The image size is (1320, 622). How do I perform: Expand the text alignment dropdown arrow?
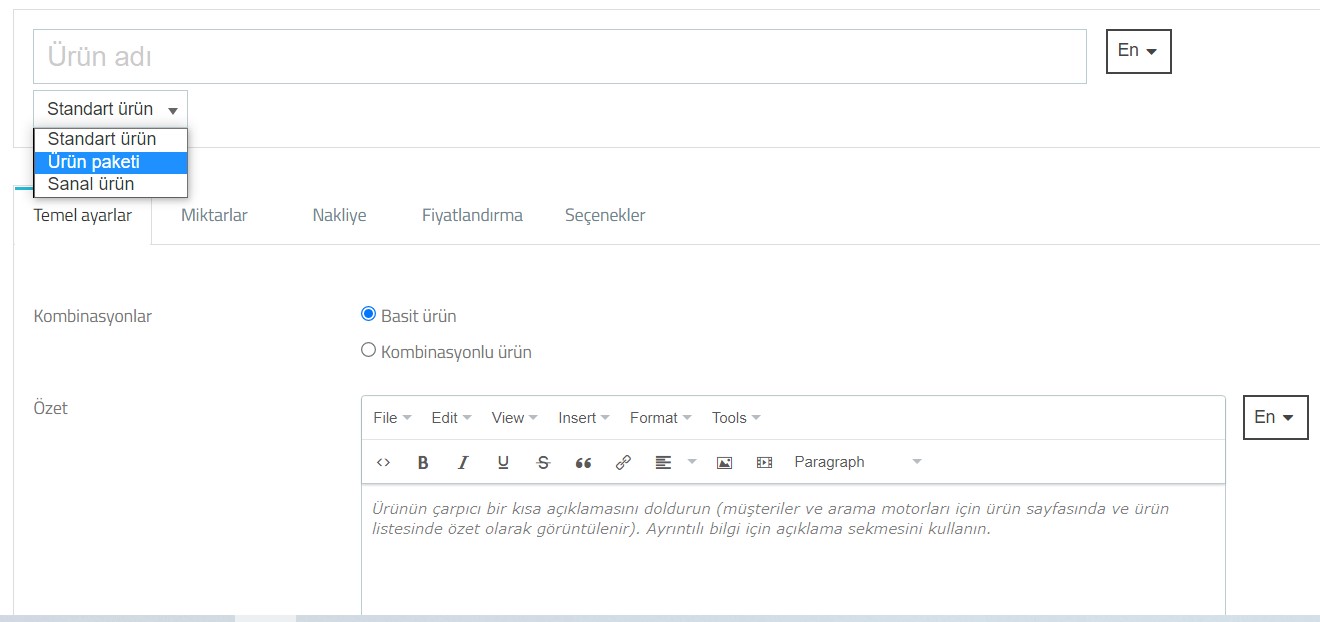click(692, 462)
